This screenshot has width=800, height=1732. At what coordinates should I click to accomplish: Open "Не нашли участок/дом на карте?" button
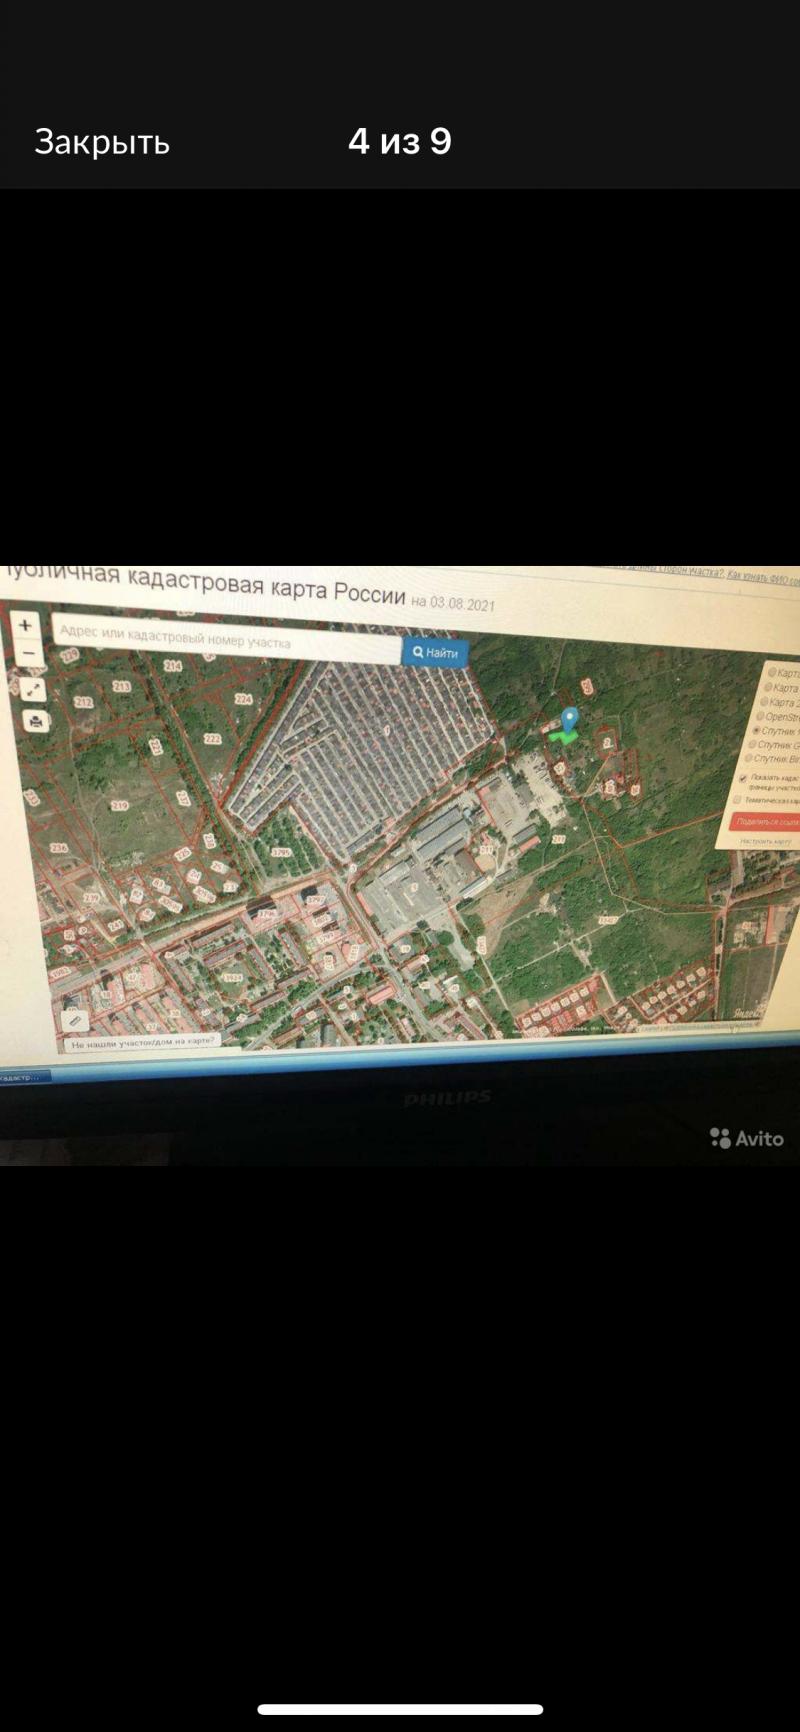click(142, 1041)
